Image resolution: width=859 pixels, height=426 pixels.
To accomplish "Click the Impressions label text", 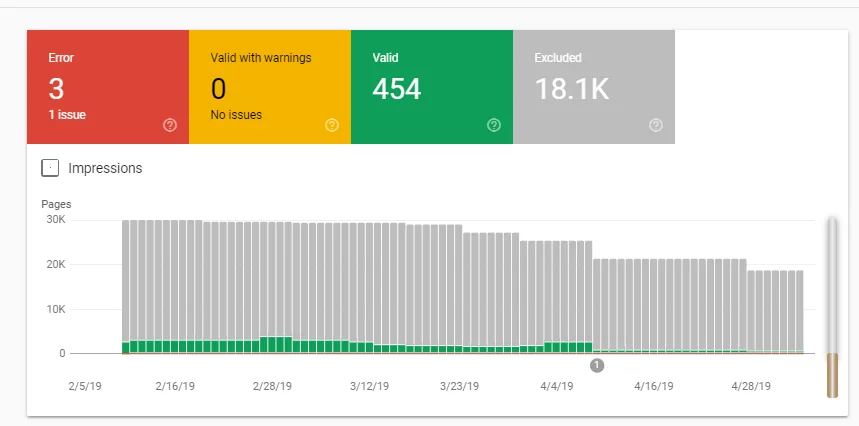I will [x=105, y=168].
